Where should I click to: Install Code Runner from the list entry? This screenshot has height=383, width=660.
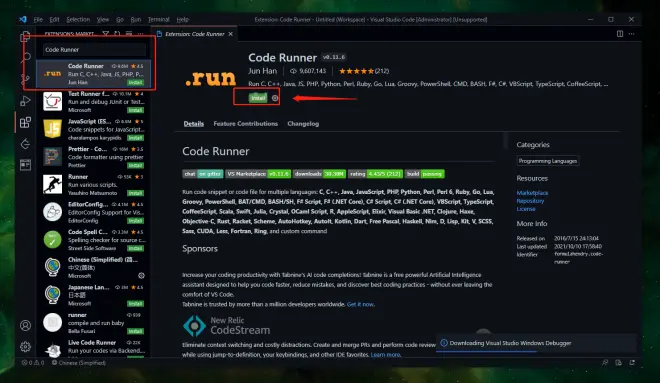[136, 82]
